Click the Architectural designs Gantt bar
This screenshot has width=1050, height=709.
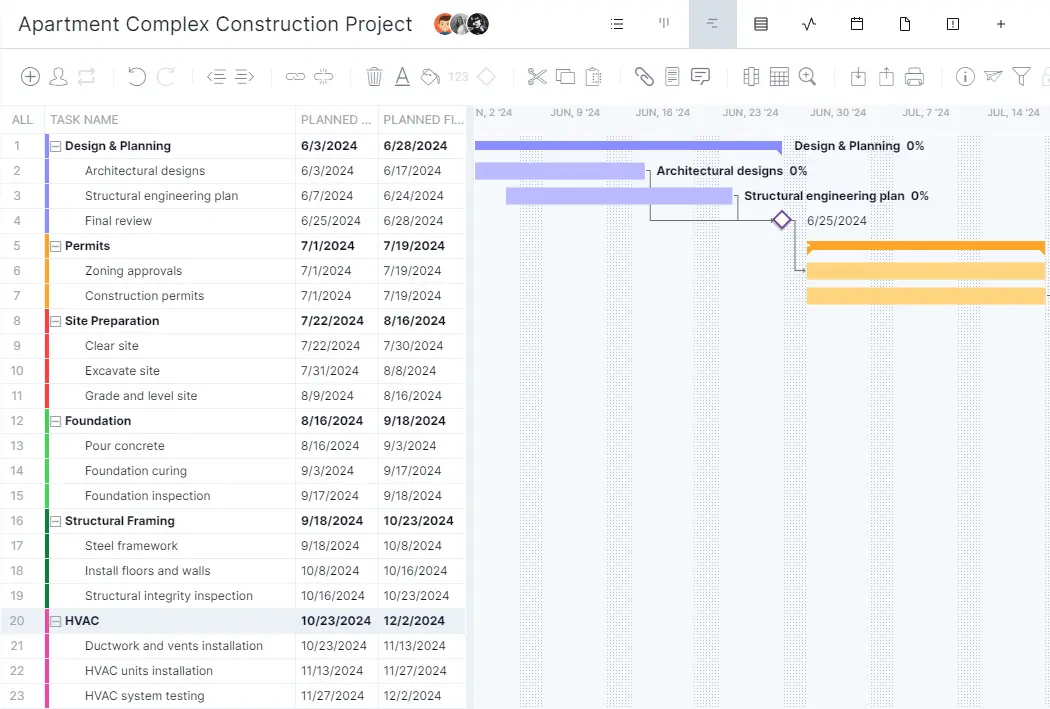coord(560,171)
